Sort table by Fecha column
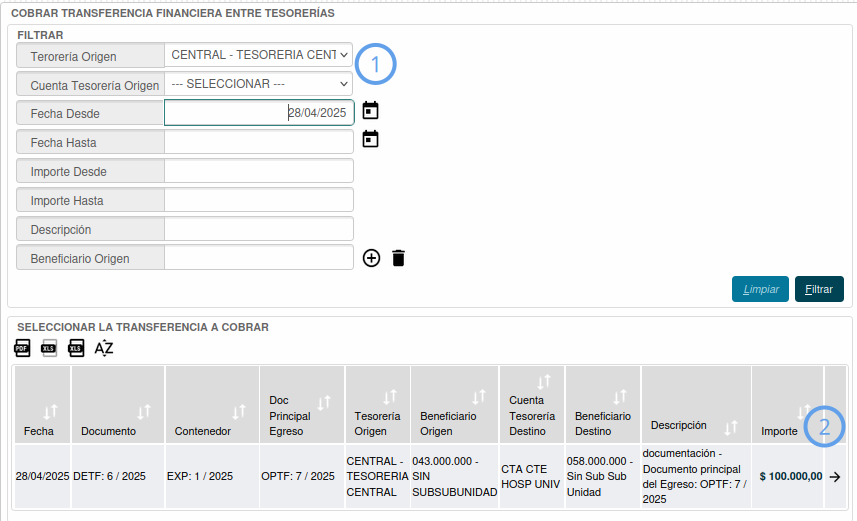Image resolution: width=857 pixels, height=521 pixels. click(x=50, y=412)
